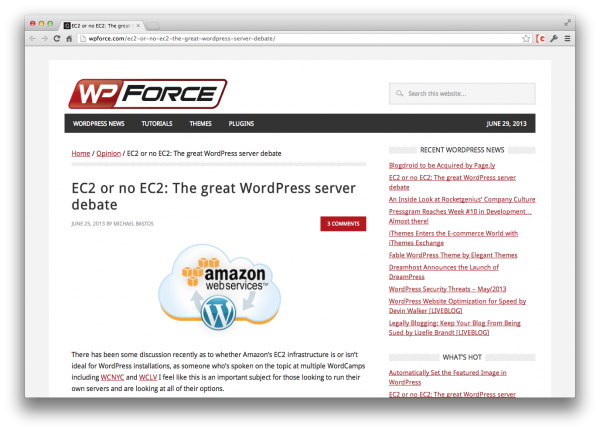Open Pressgram Reaches Week #10 link
Viewport: 600px width, 432px height.
tap(460, 216)
